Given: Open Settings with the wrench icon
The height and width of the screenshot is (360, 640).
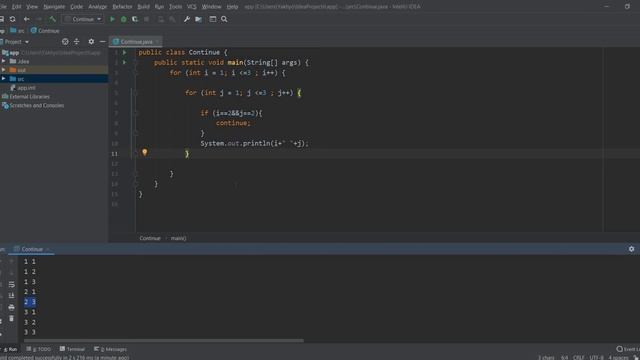Looking at the screenshot, I should tap(187, 19).
